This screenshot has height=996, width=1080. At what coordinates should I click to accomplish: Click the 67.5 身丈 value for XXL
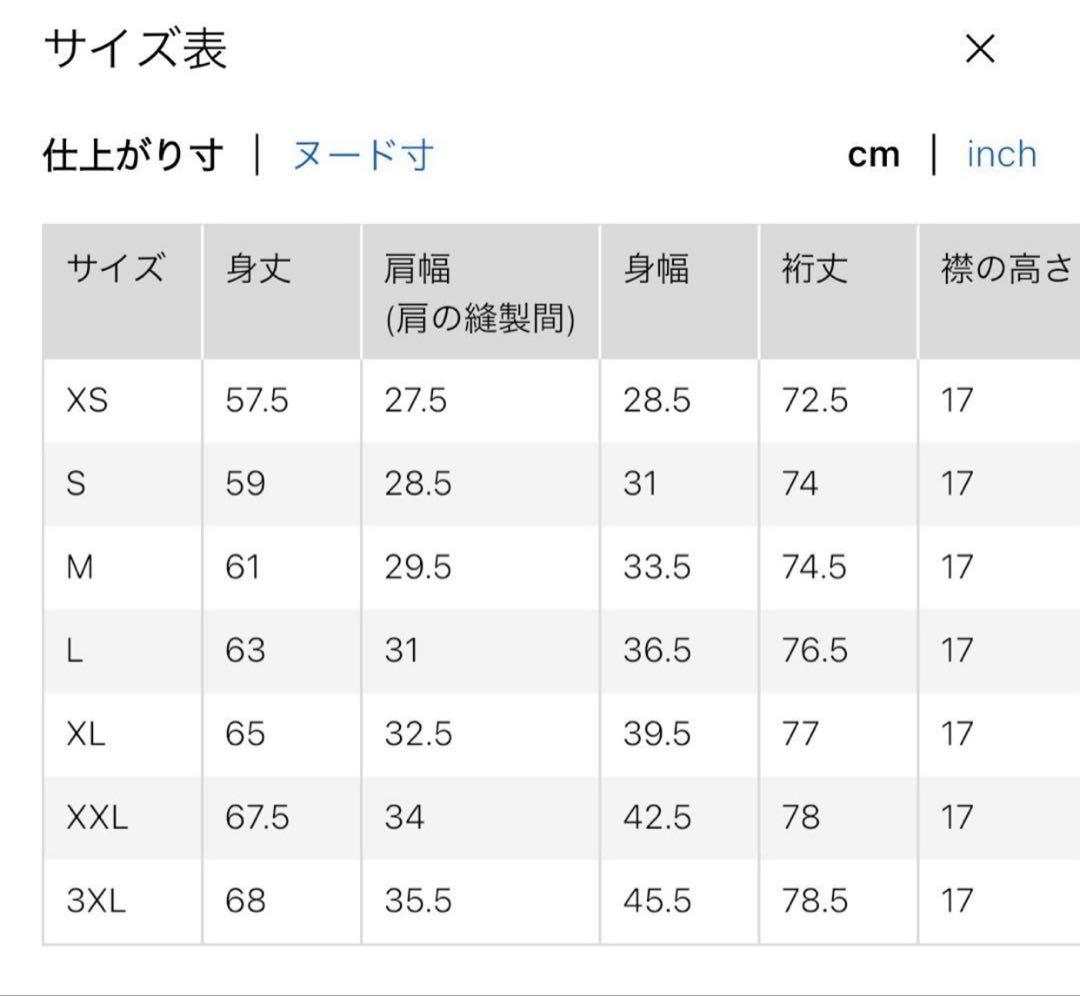pos(257,818)
